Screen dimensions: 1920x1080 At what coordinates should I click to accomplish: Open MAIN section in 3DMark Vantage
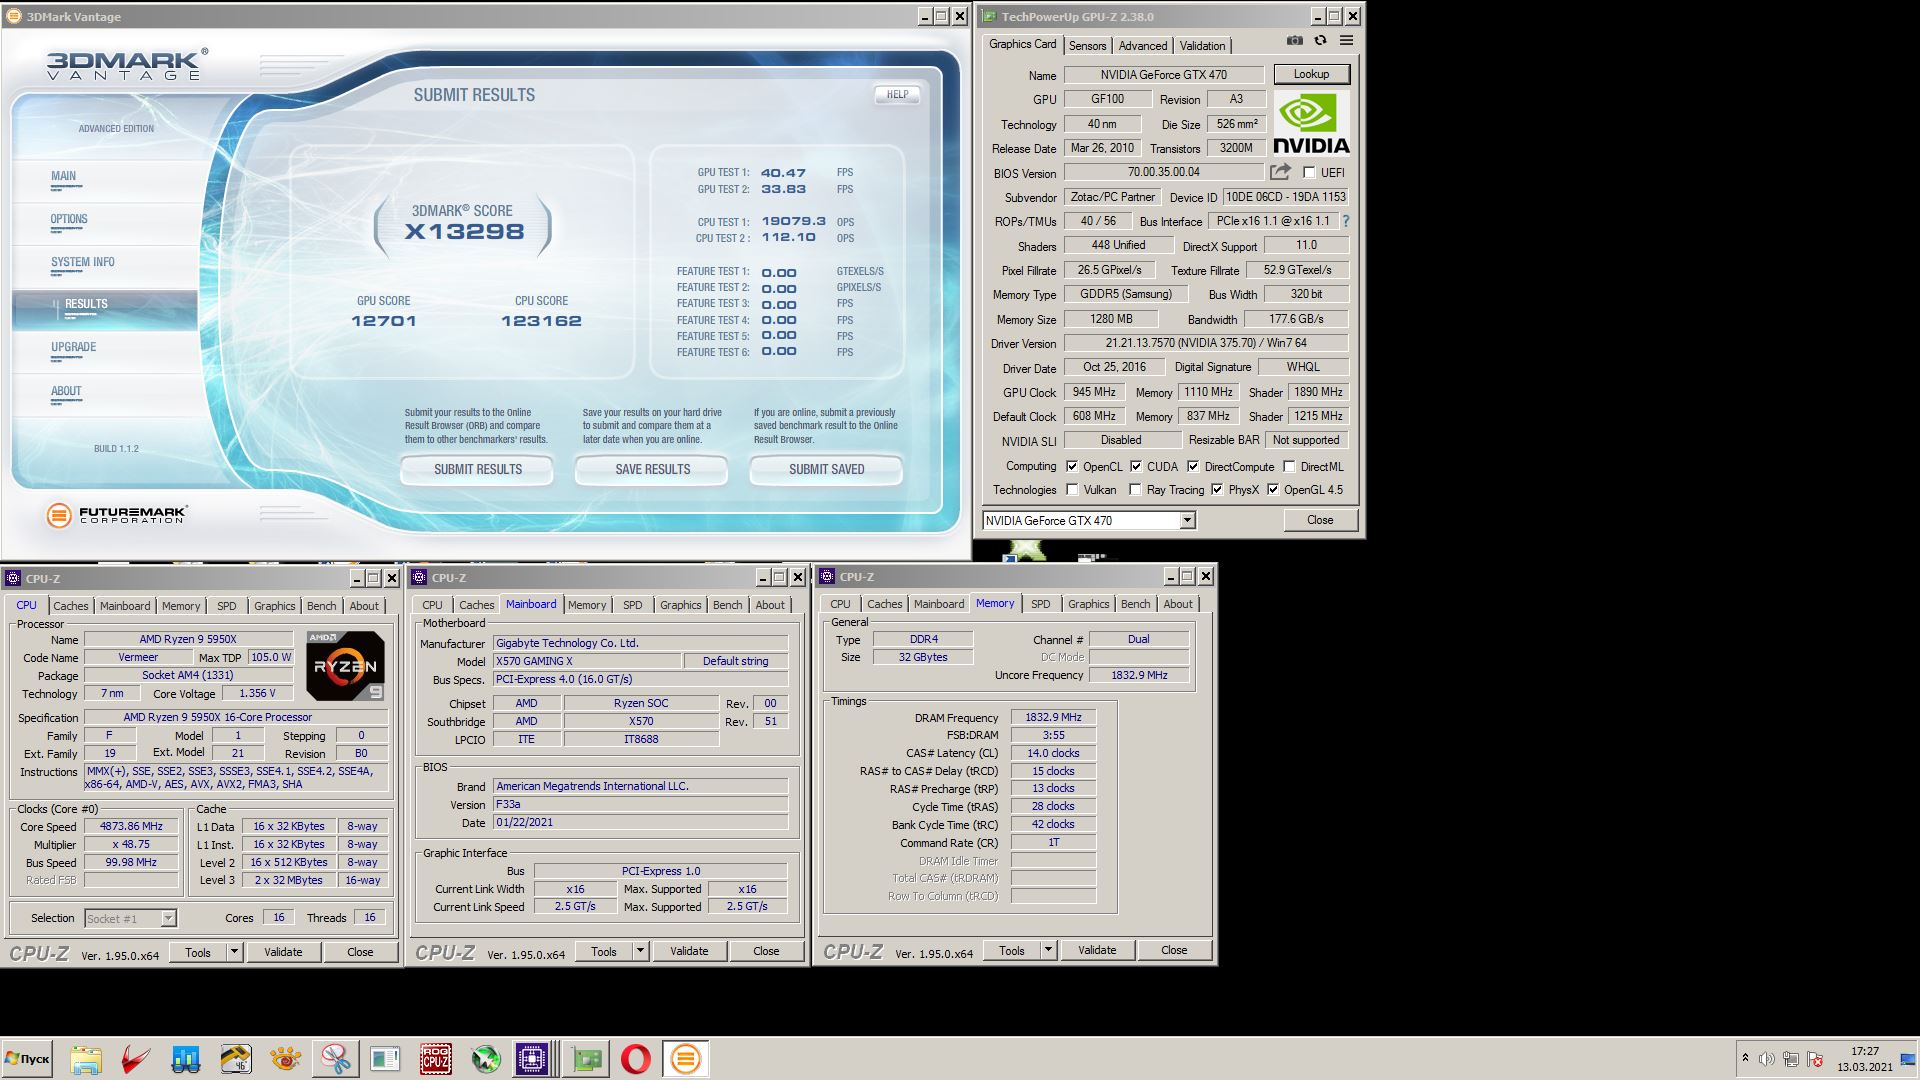tap(64, 176)
